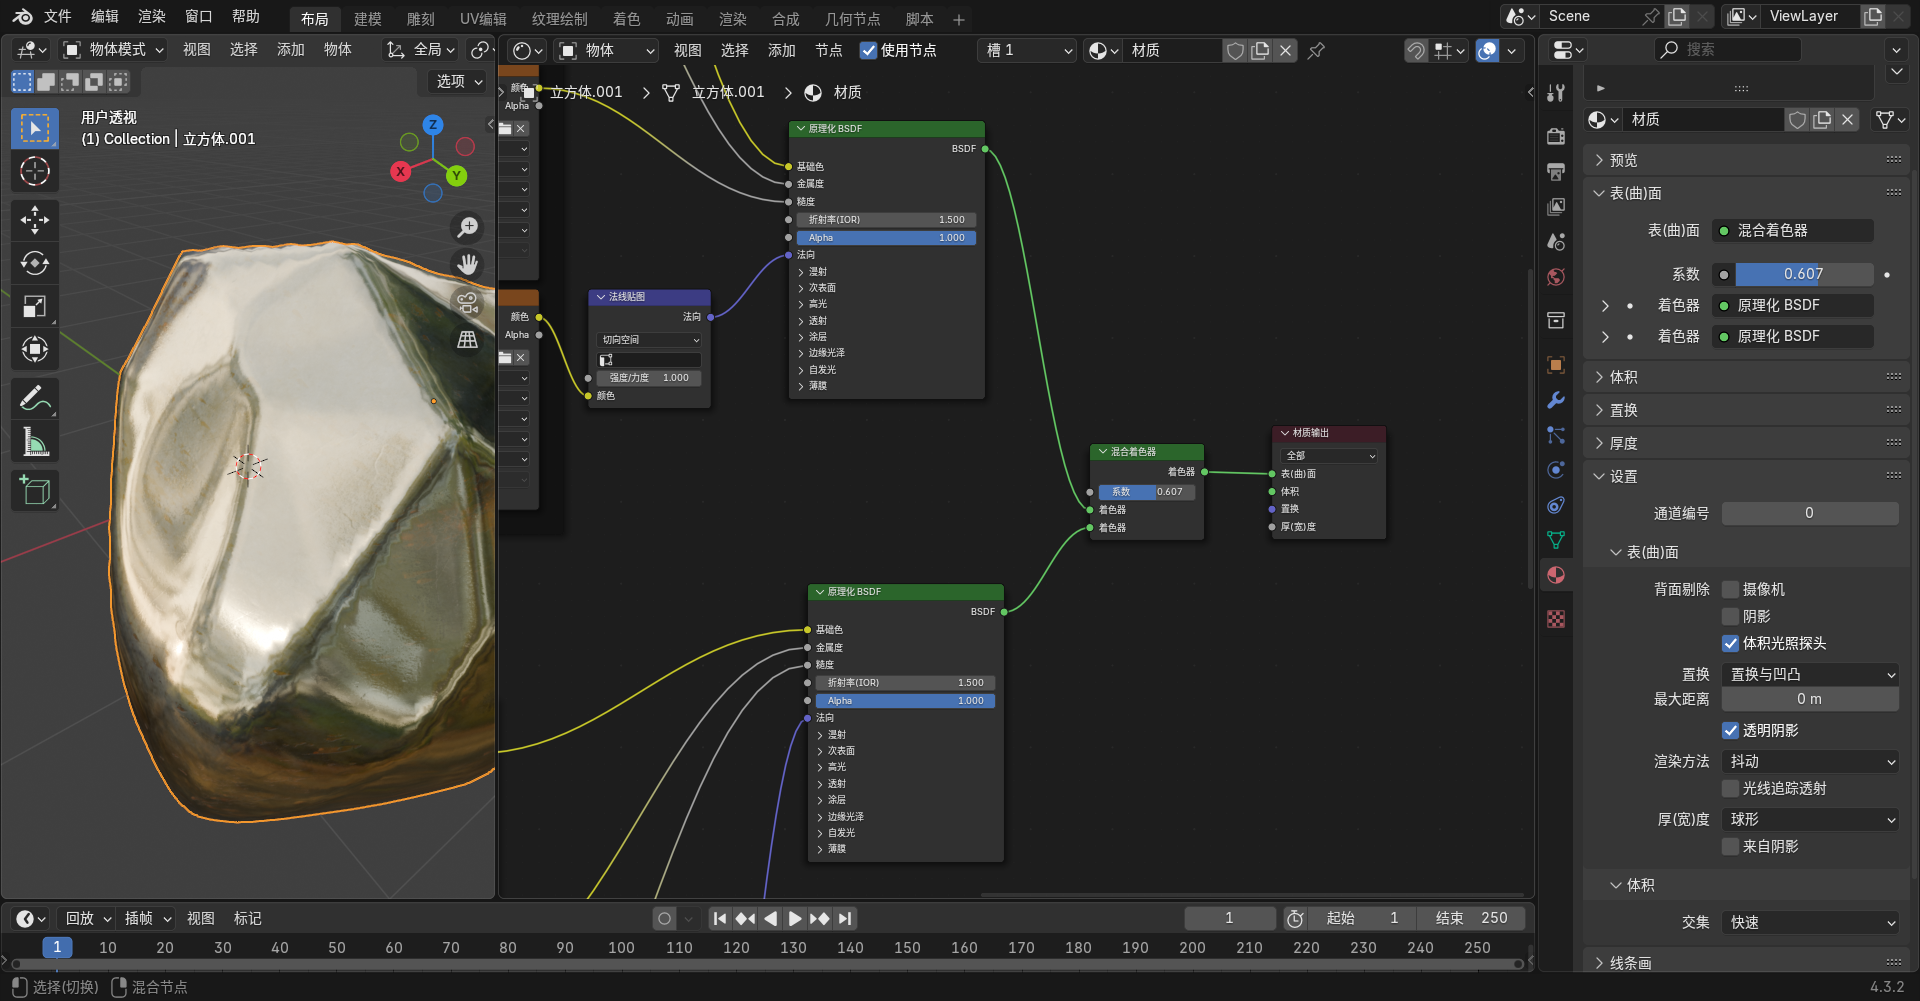This screenshot has width=1920, height=1001.
Task: Expand the 预览 panel
Action: 1623,160
